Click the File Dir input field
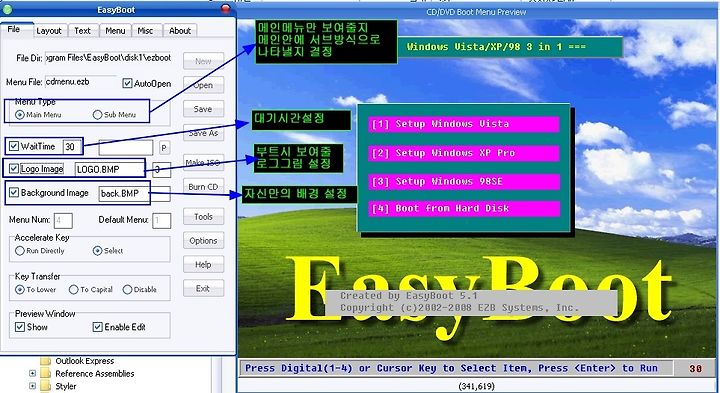 click(108, 58)
